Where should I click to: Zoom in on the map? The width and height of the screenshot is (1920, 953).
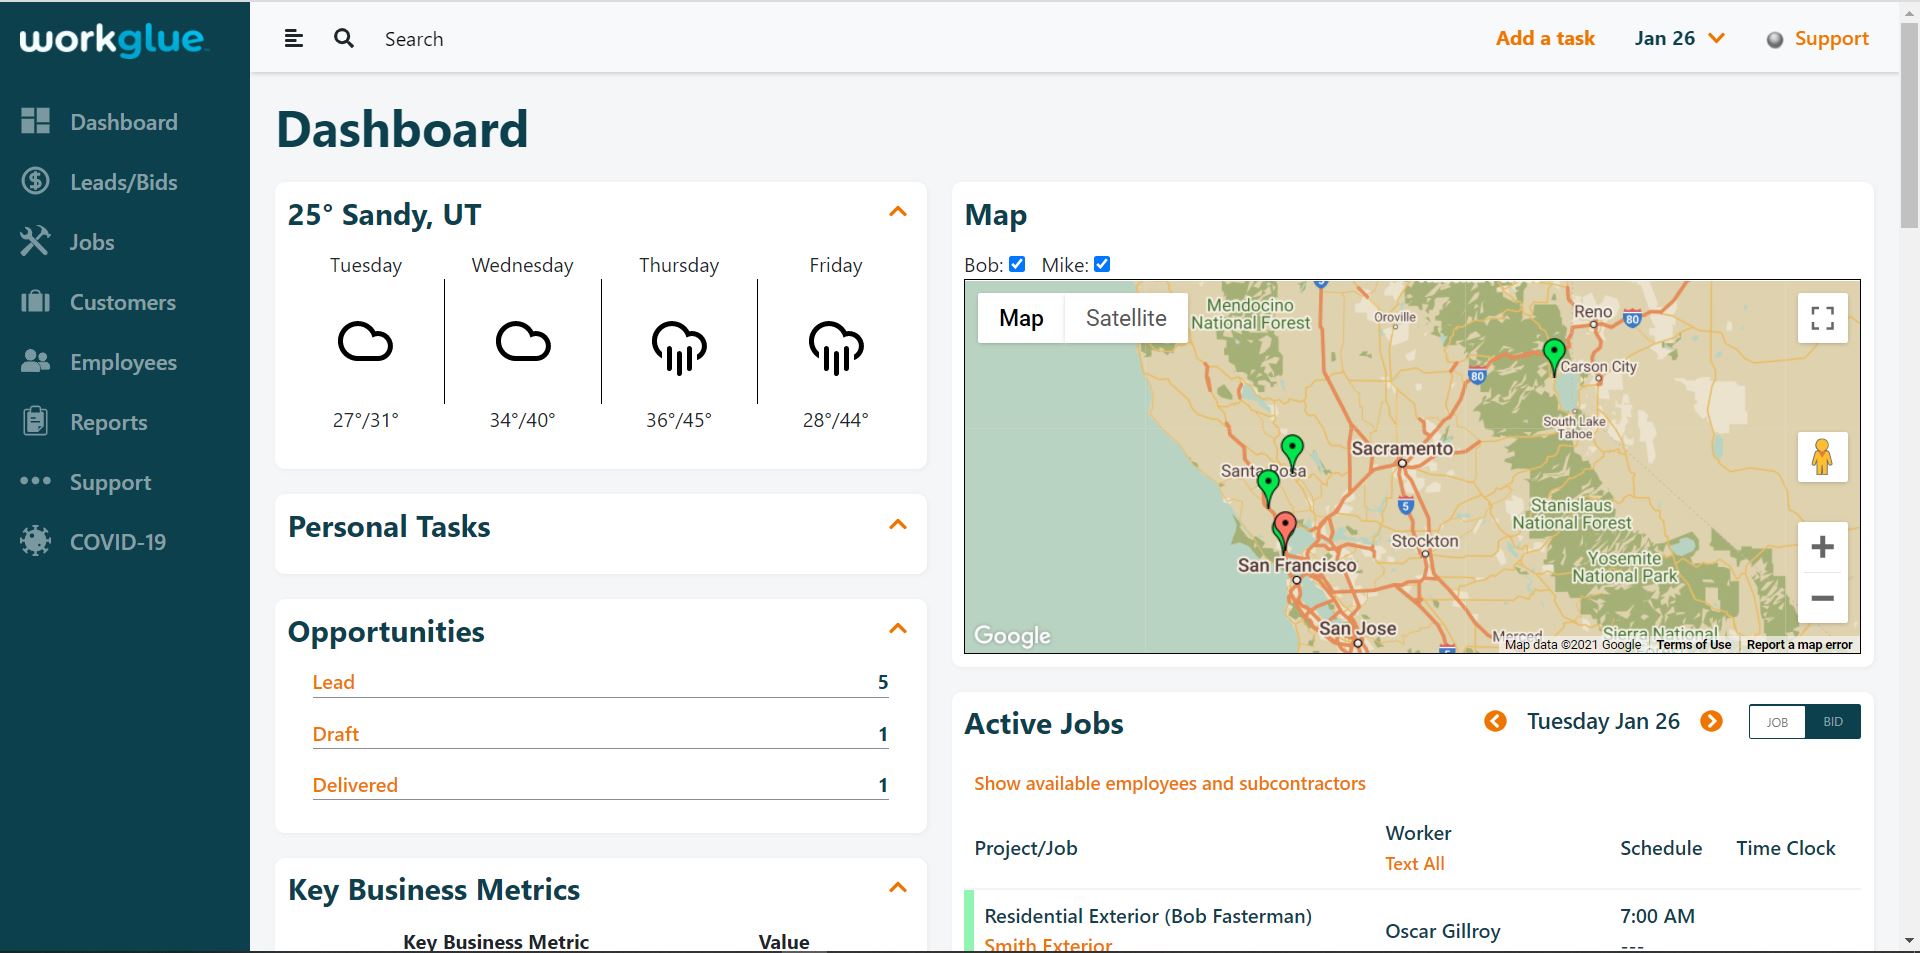1822,547
